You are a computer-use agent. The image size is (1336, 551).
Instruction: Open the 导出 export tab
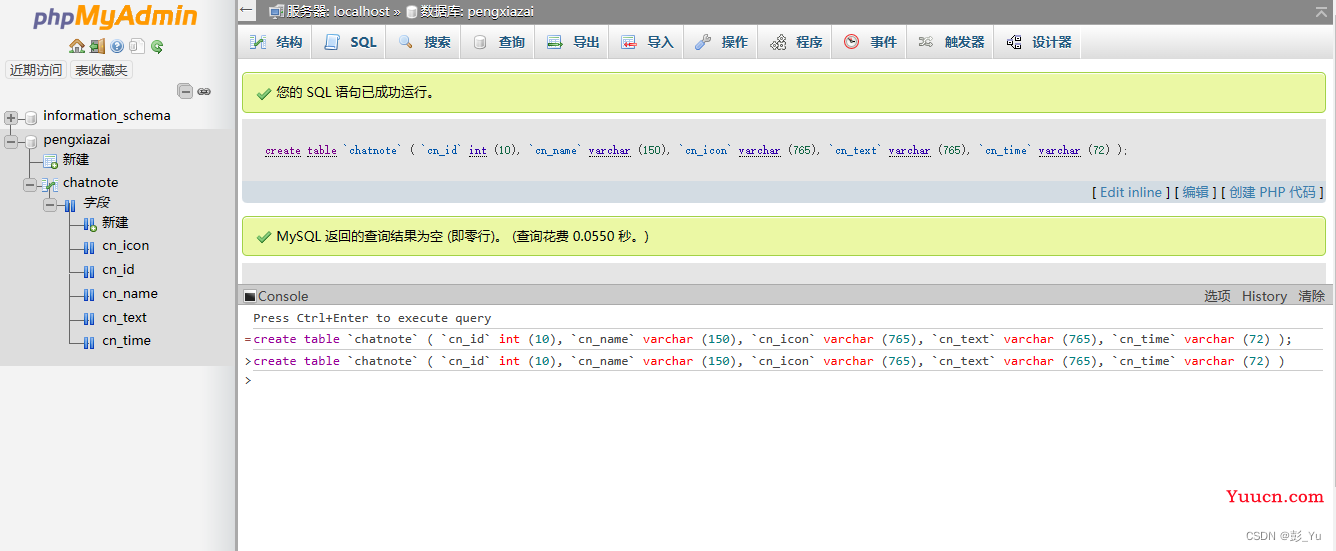pyautogui.click(x=572, y=42)
